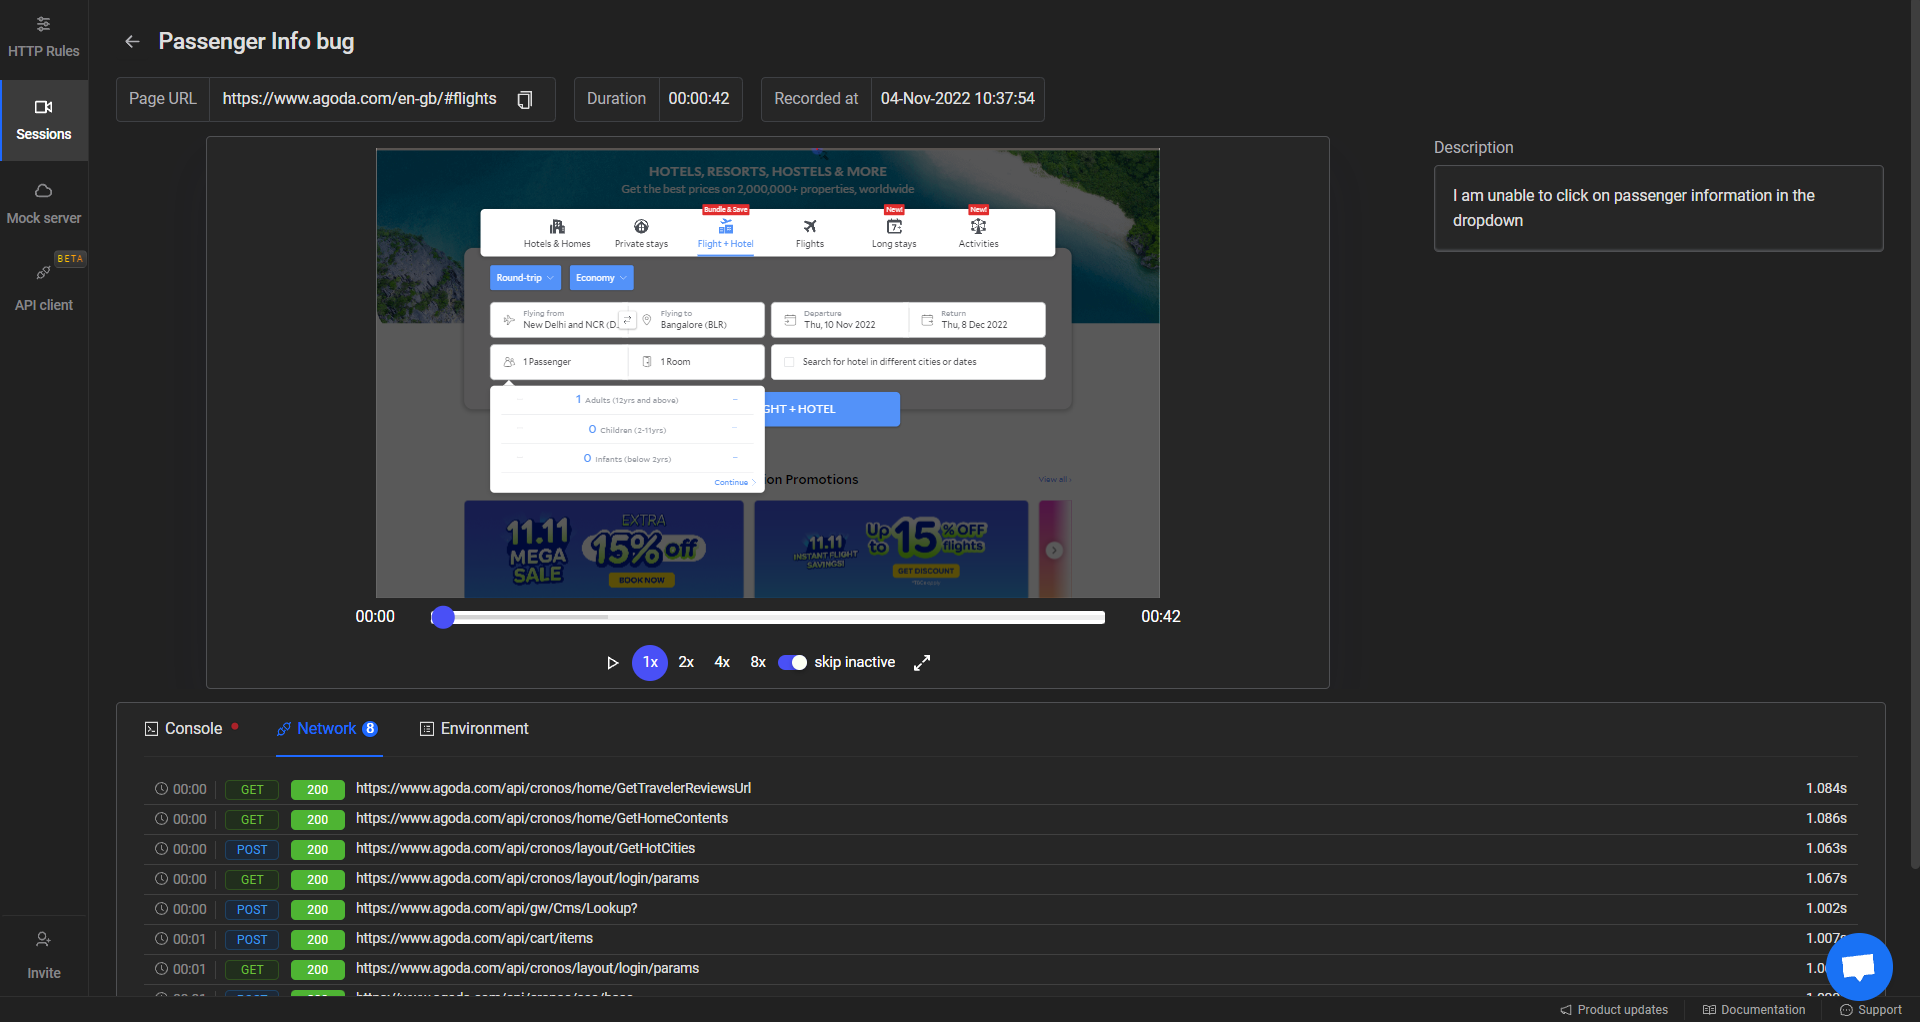Tick different cities or dates checkbox
Viewport: 1920px width, 1022px height.
[789, 362]
